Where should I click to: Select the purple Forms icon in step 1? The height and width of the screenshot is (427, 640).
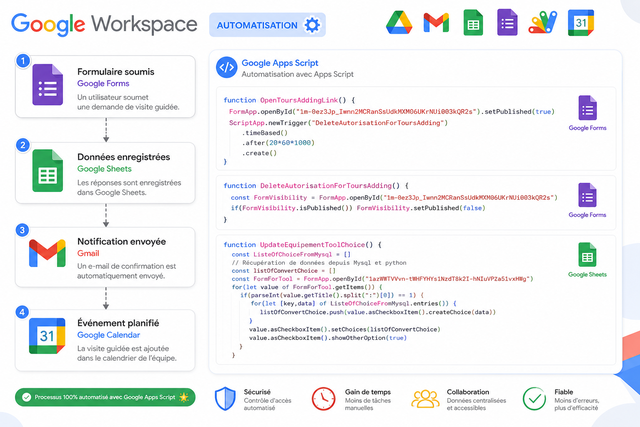(x=48, y=85)
